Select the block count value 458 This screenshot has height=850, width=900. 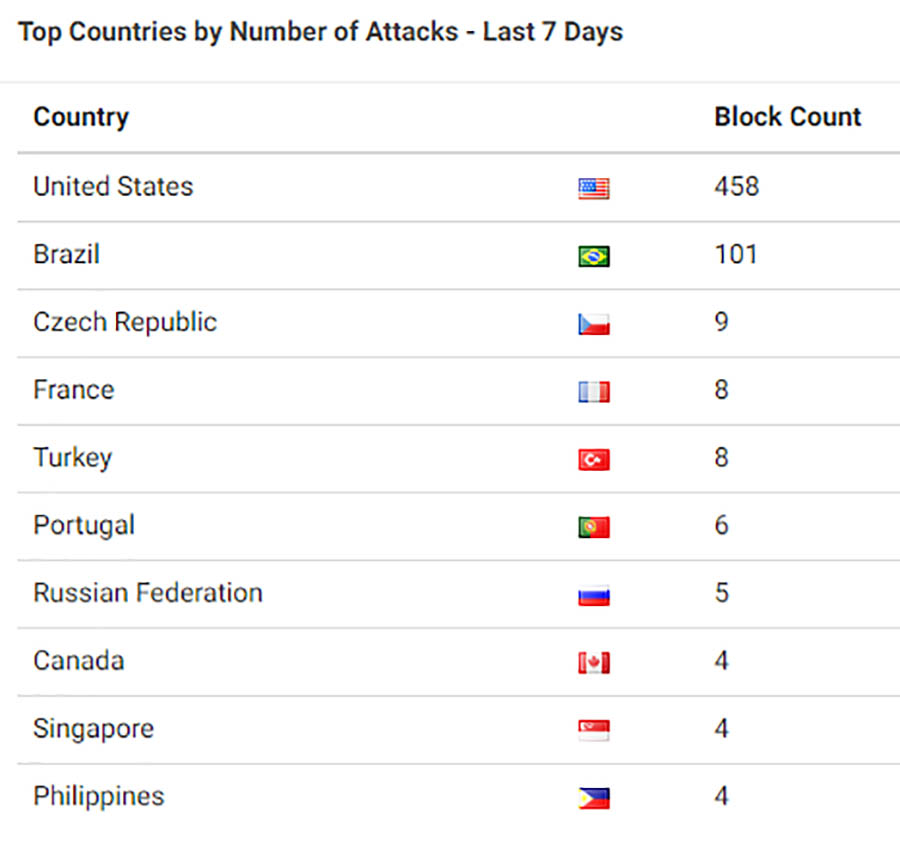736,187
